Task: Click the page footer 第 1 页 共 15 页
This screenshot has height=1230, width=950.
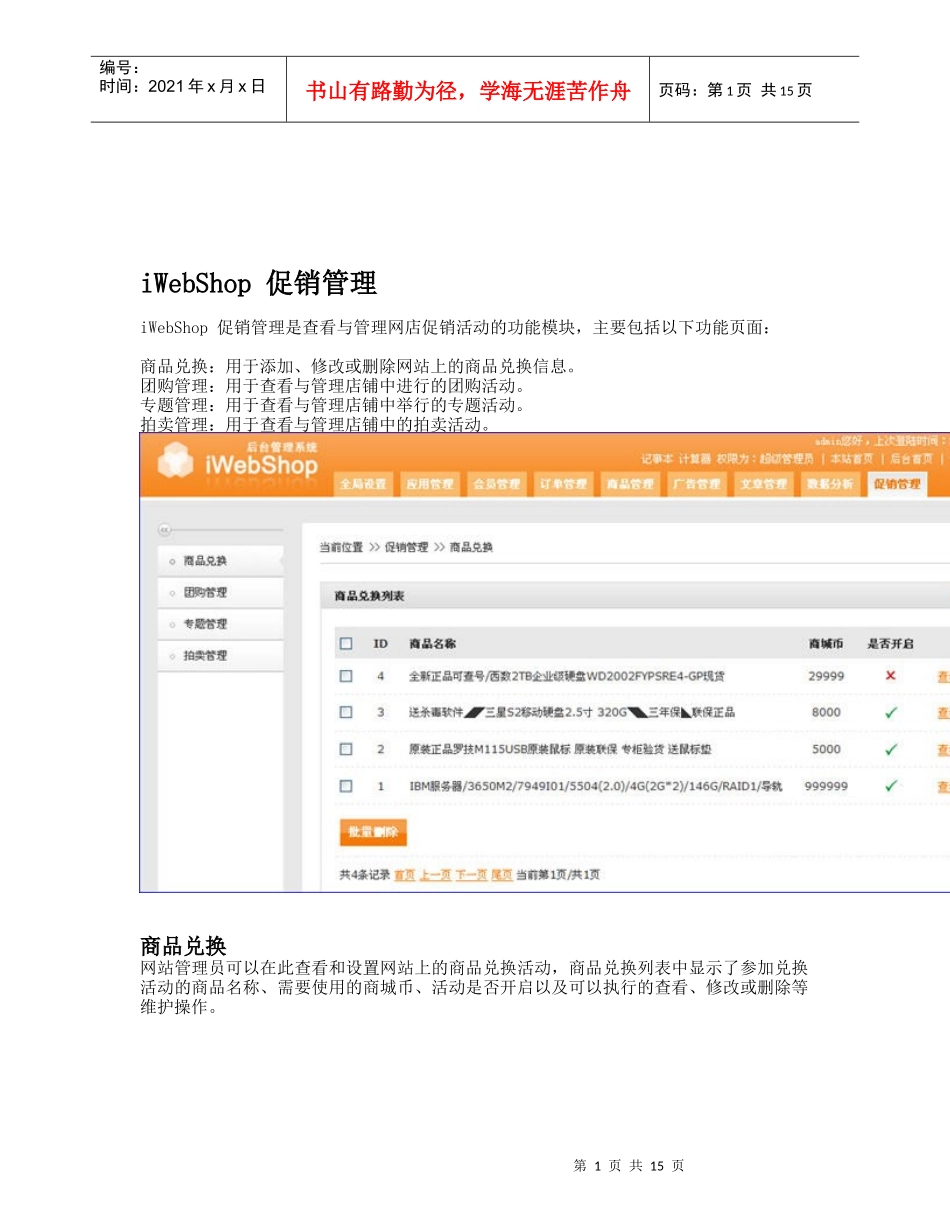Action: click(x=629, y=1166)
